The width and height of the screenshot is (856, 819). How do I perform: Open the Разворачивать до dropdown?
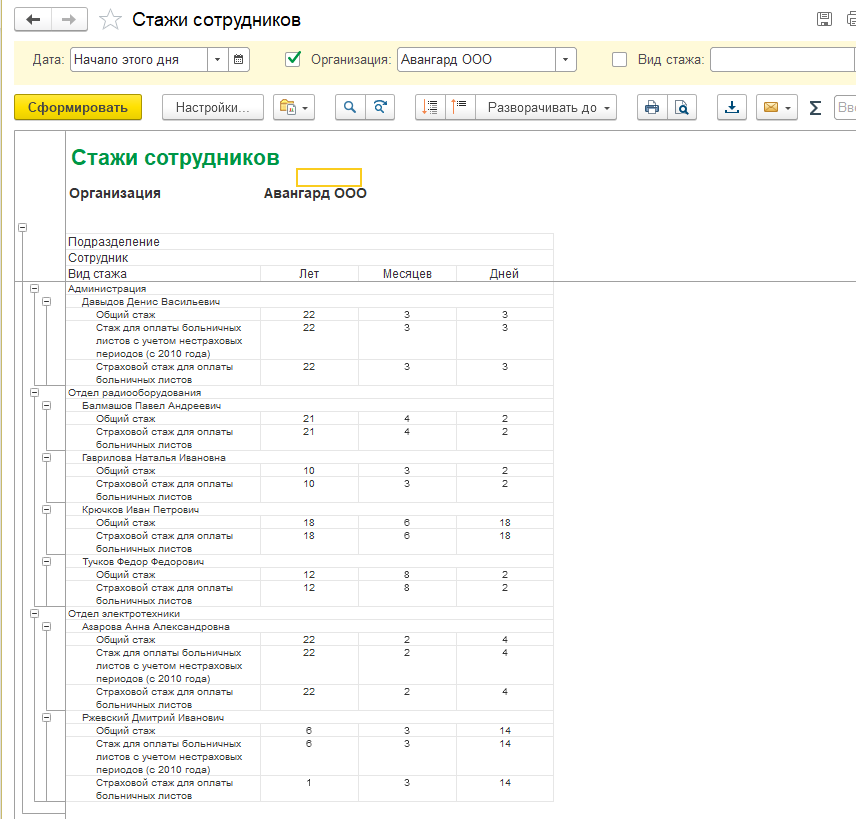tap(545, 108)
